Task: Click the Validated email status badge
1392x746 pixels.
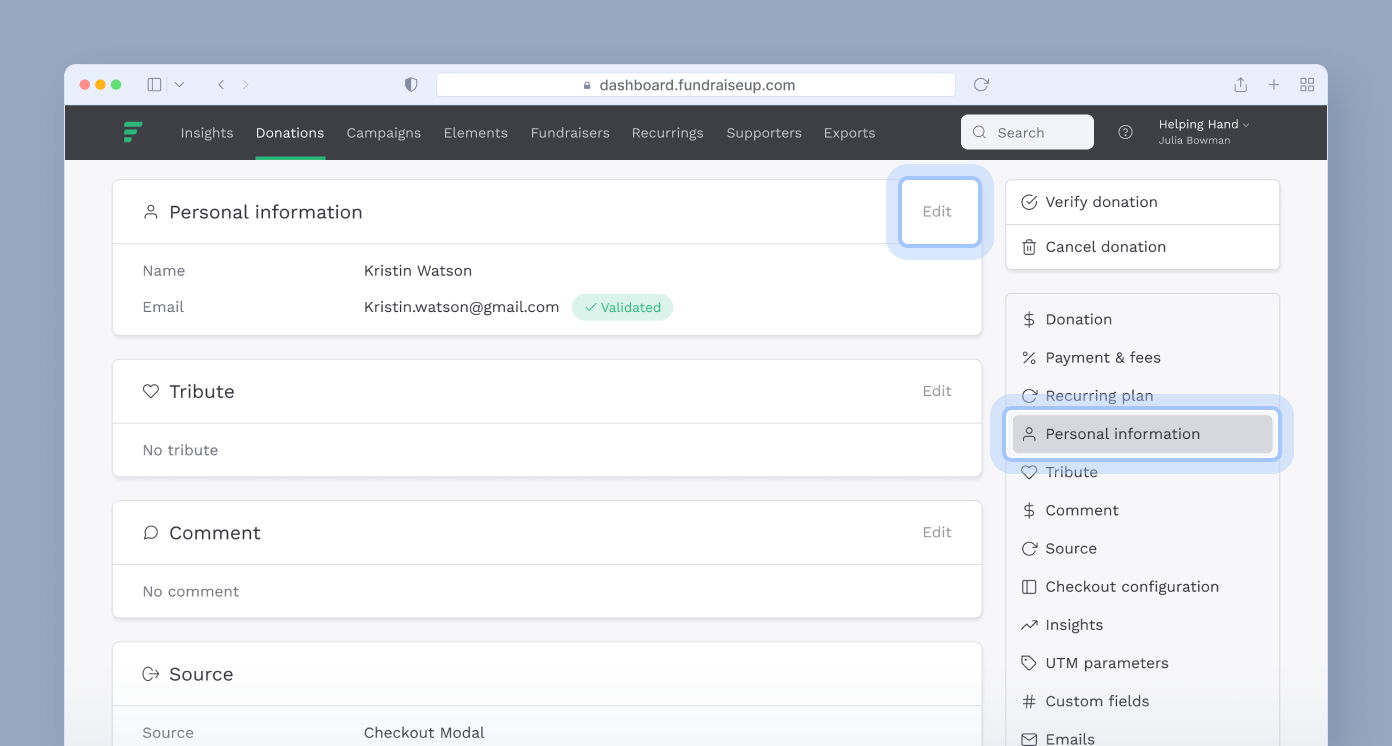Action: [x=622, y=307]
